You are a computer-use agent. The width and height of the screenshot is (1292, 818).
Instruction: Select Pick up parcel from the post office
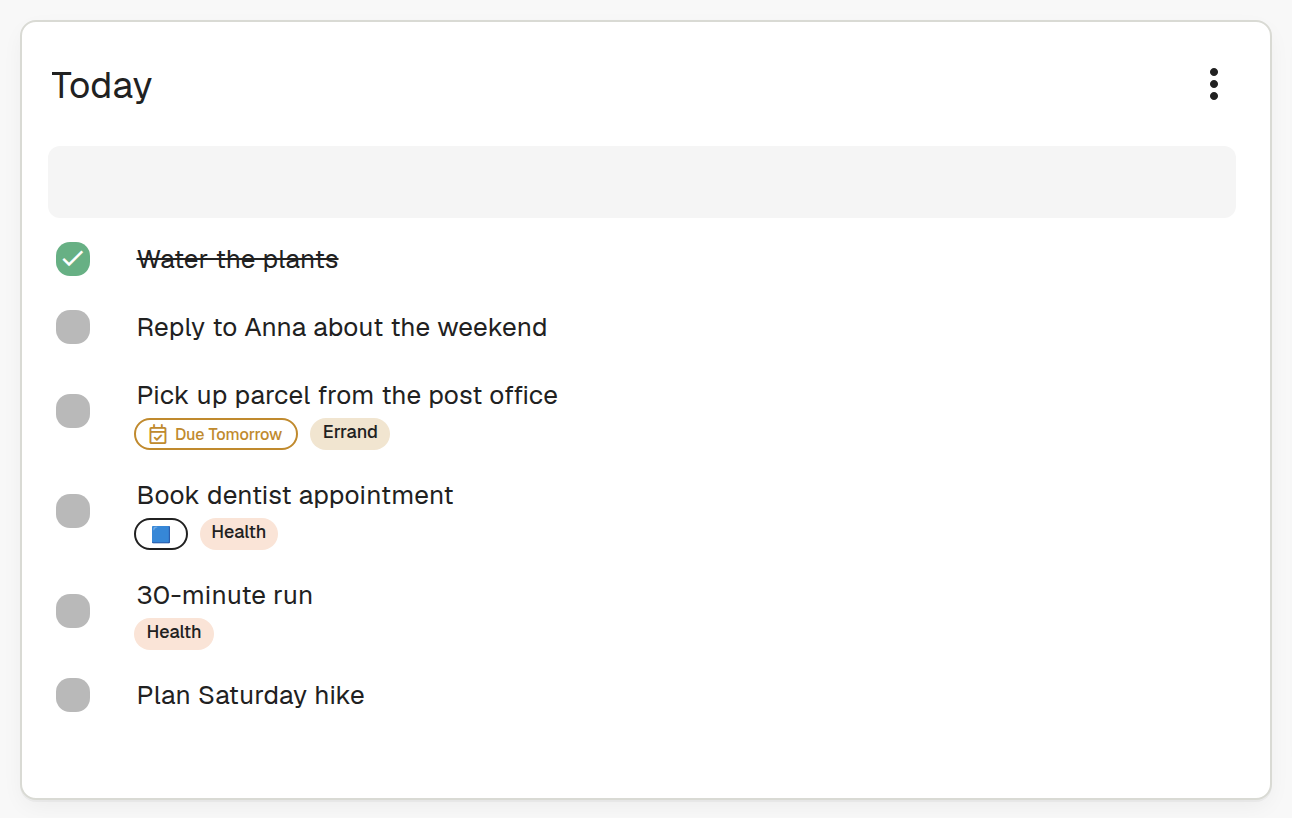click(x=347, y=396)
